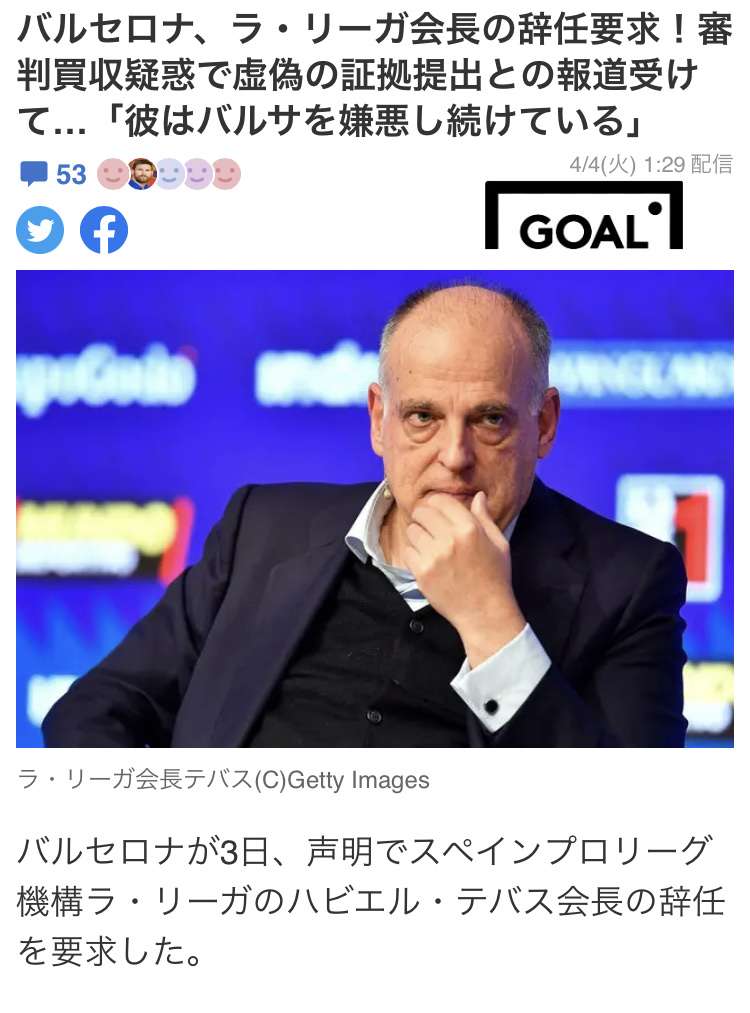The image size is (750, 1013).
Task: Click the 4/4(火) 1:29 配信 timestamp
Action: tap(651, 165)
